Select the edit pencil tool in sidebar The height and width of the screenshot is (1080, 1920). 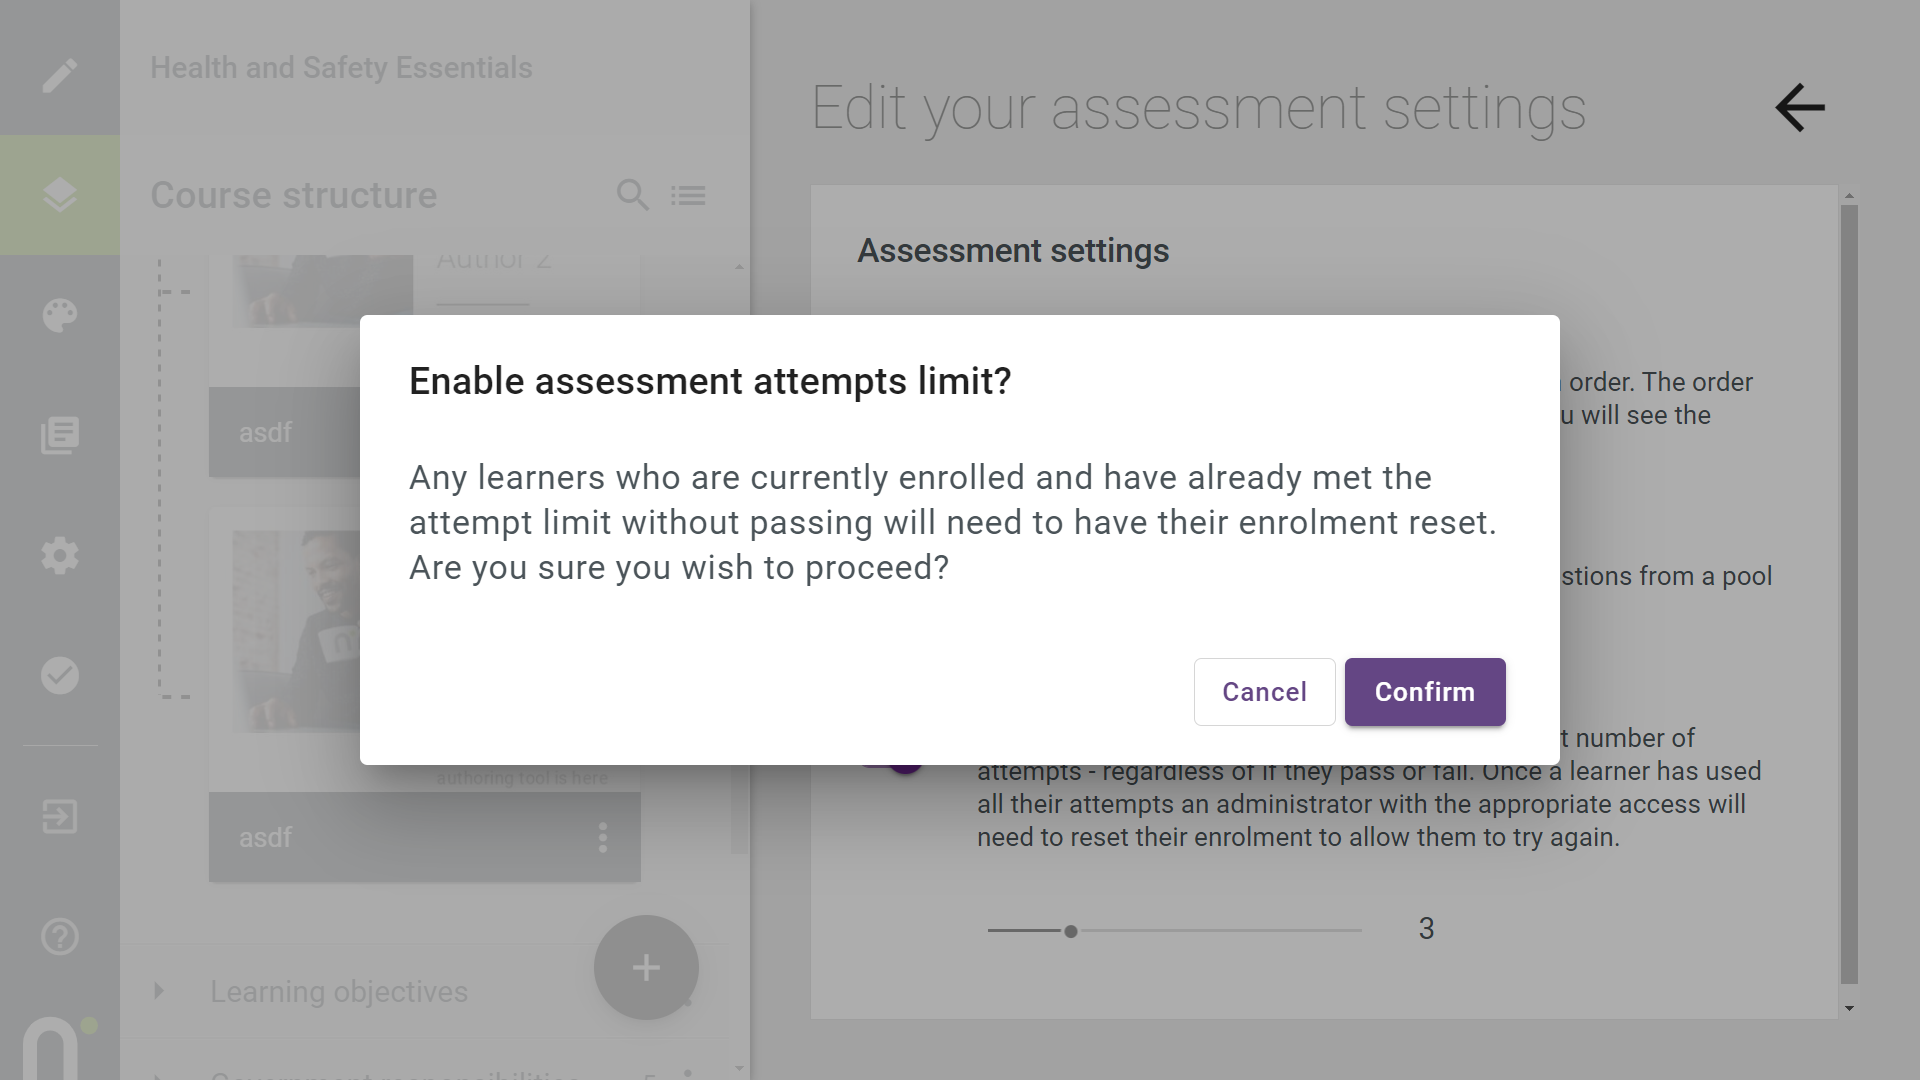60,74
